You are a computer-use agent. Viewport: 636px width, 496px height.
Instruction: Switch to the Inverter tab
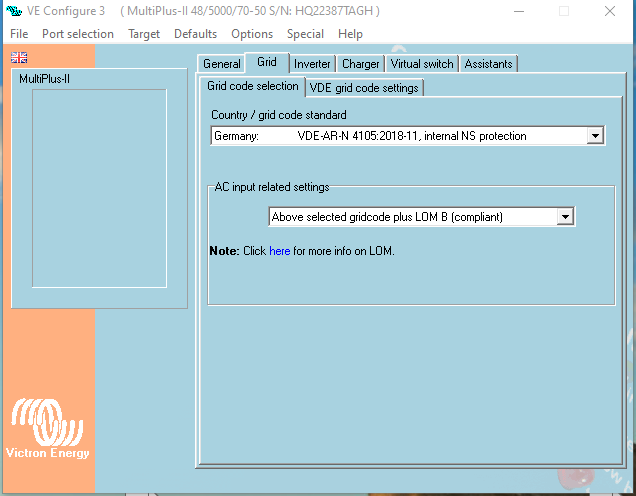coord(312,64)
